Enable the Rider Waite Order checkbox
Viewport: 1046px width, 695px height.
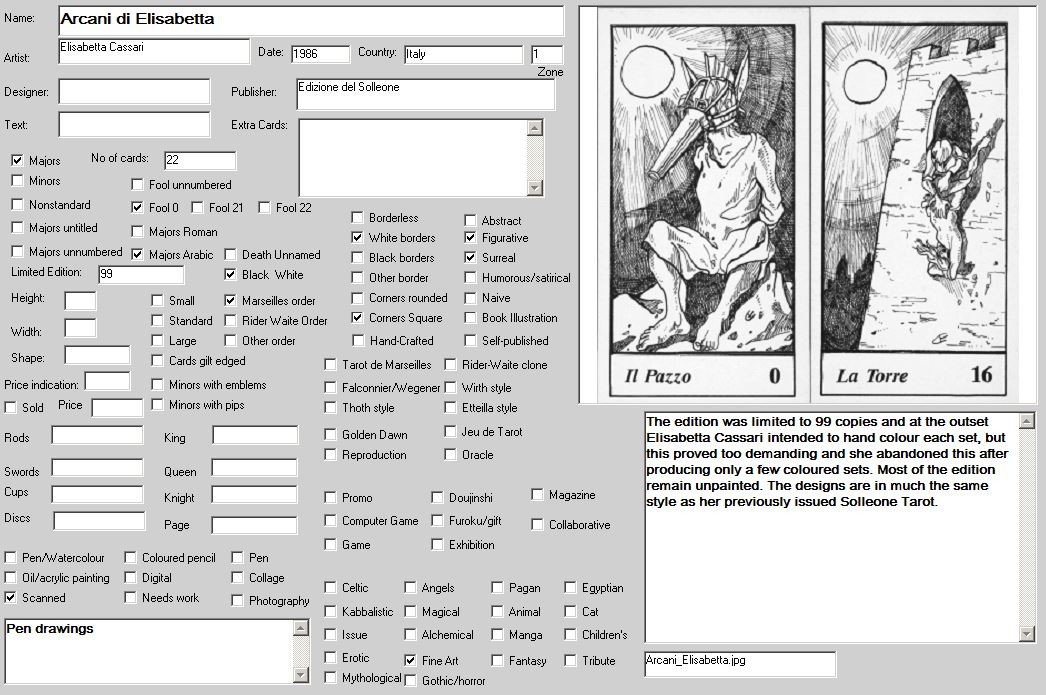point(231,321)
